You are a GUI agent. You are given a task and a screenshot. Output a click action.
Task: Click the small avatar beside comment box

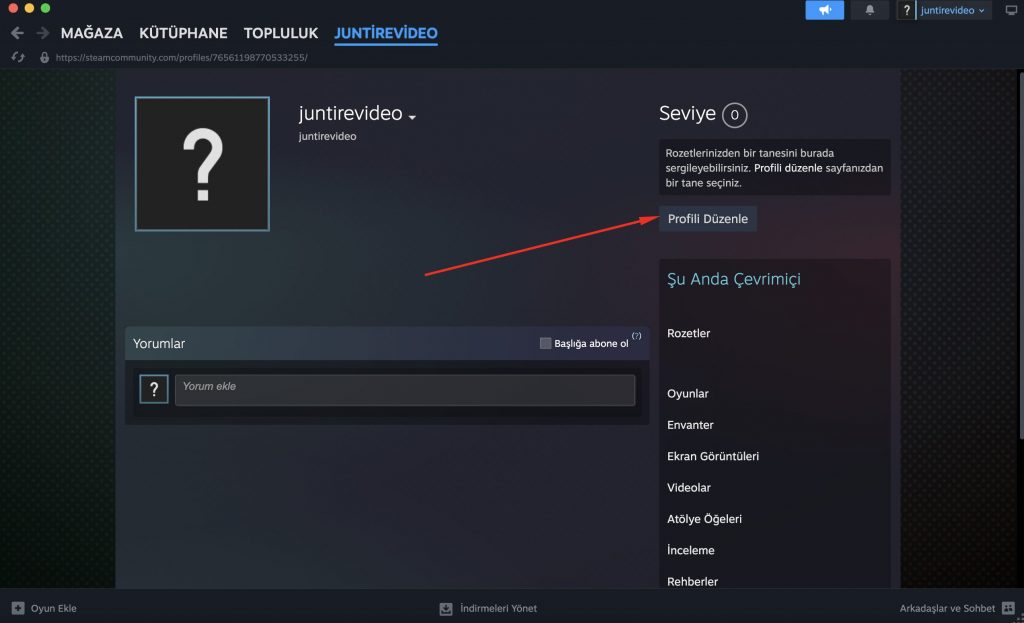click(x=154, y=389)
